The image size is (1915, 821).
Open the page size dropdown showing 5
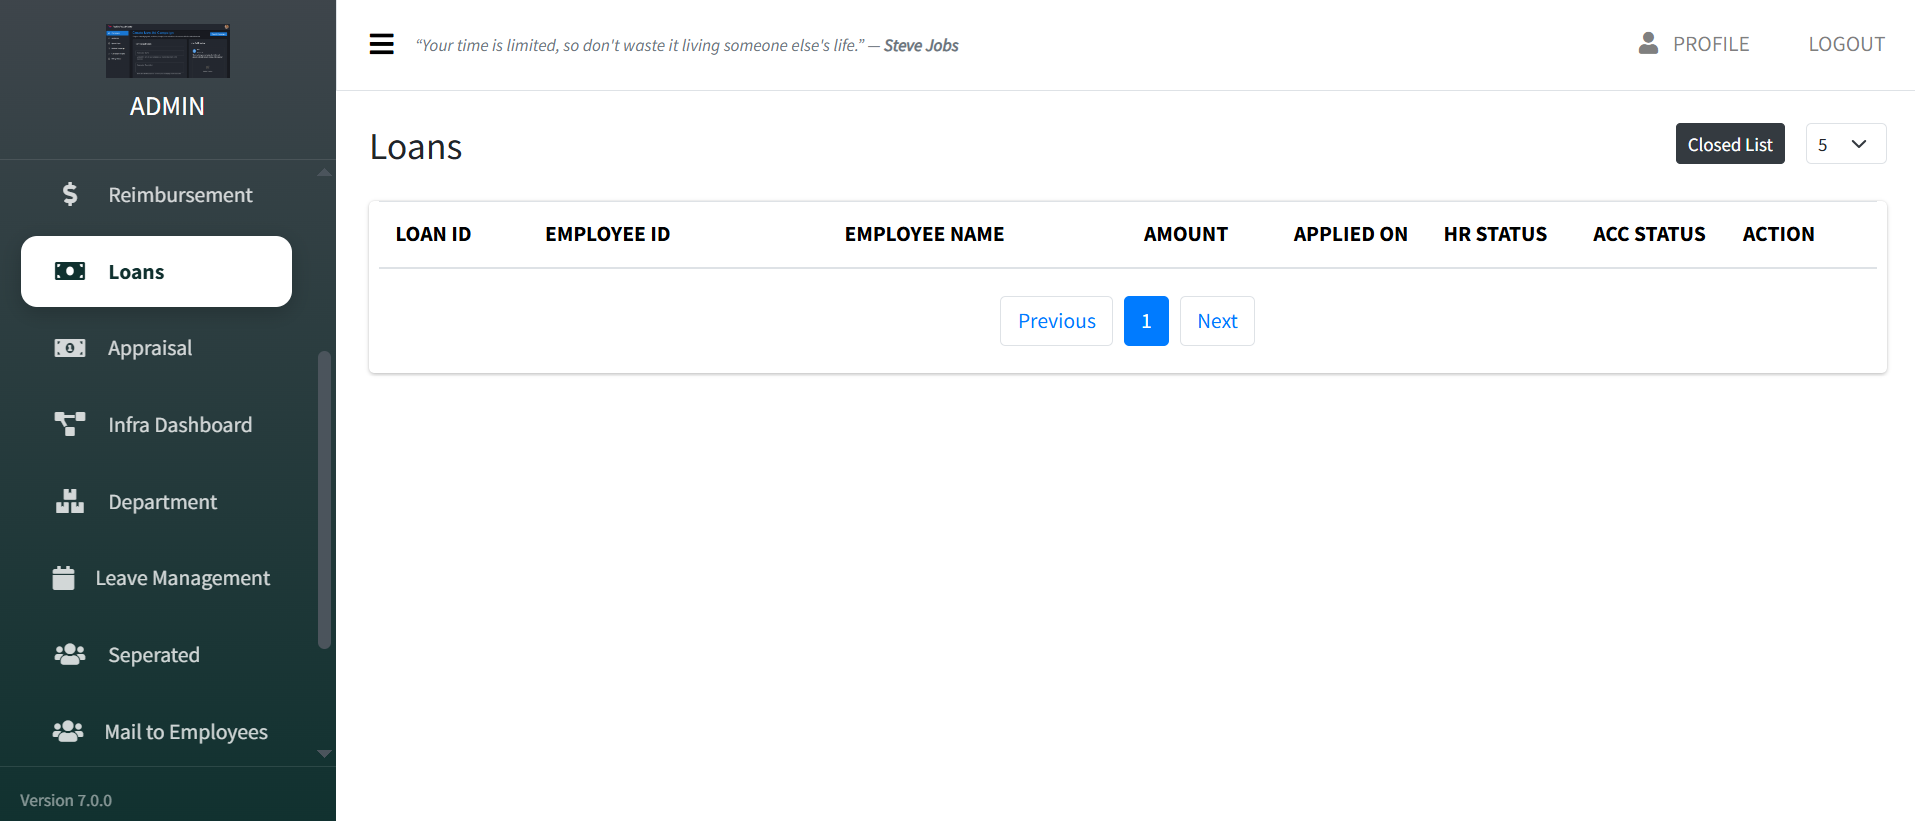[1845, 144]
